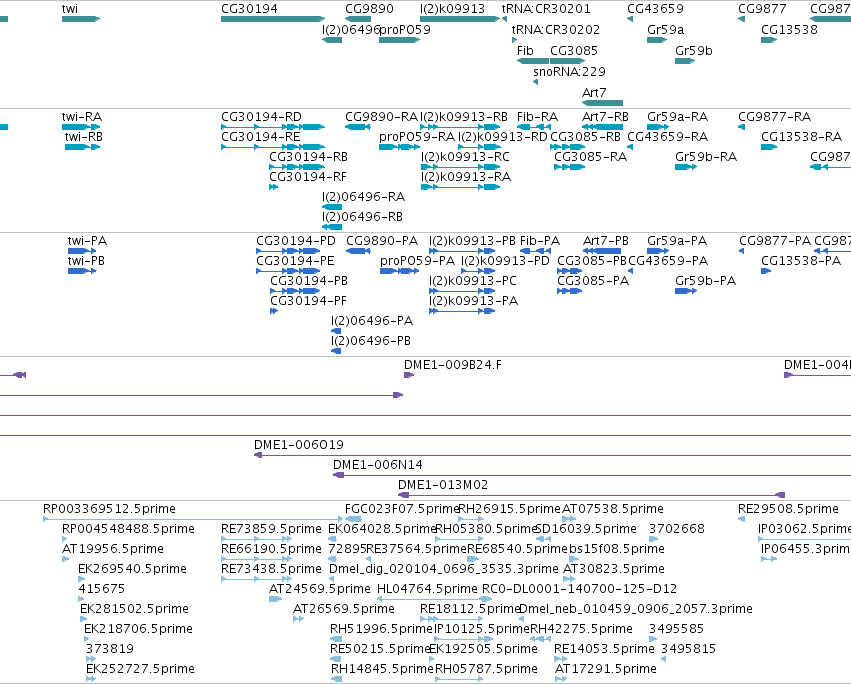This screenshot has height=684, width=851.
Task: Click the CG30194-RE transcript
Action: 273,147
